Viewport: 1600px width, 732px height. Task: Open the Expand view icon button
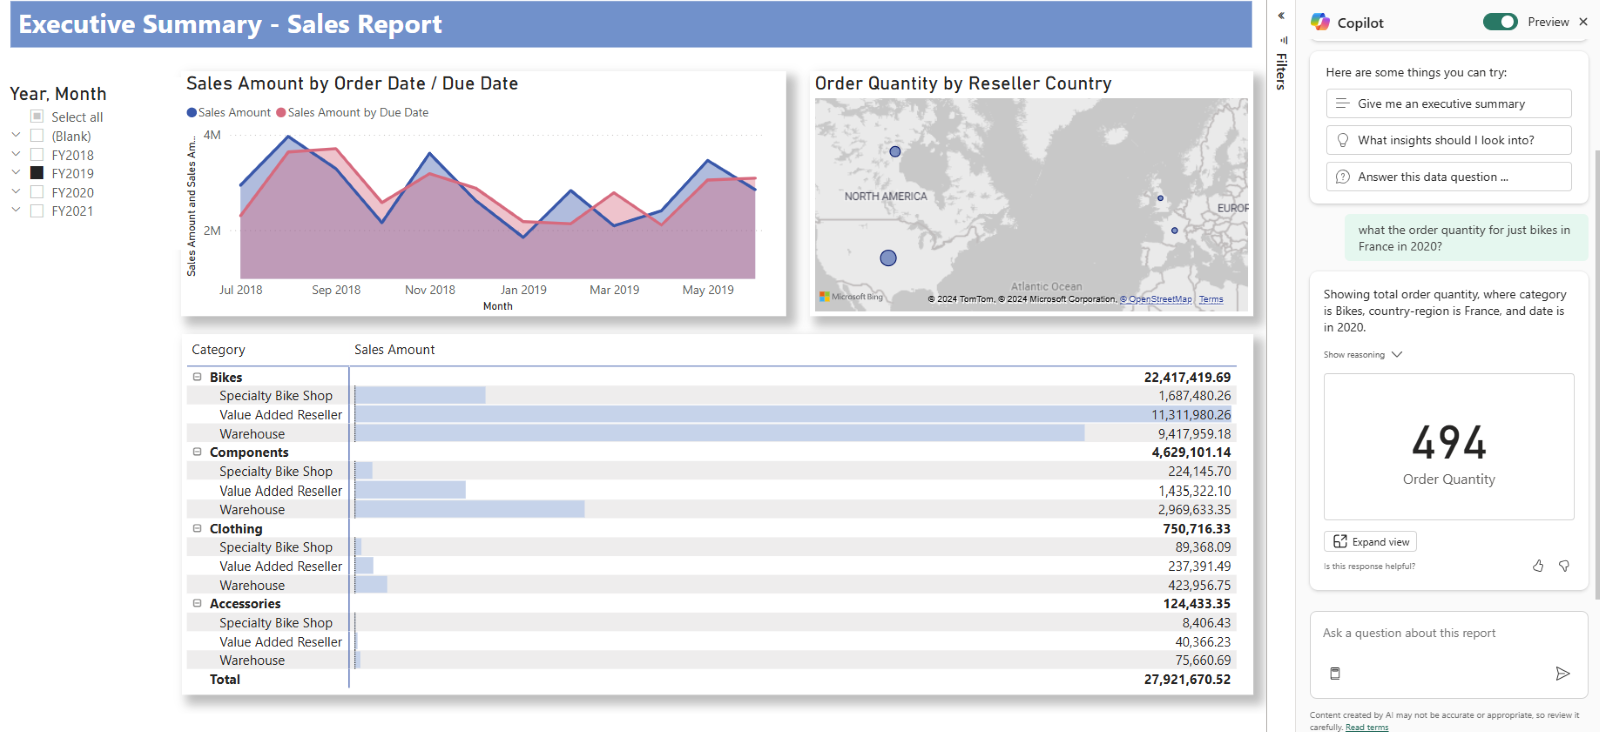pyautogui.click(x=1370, y=542)
